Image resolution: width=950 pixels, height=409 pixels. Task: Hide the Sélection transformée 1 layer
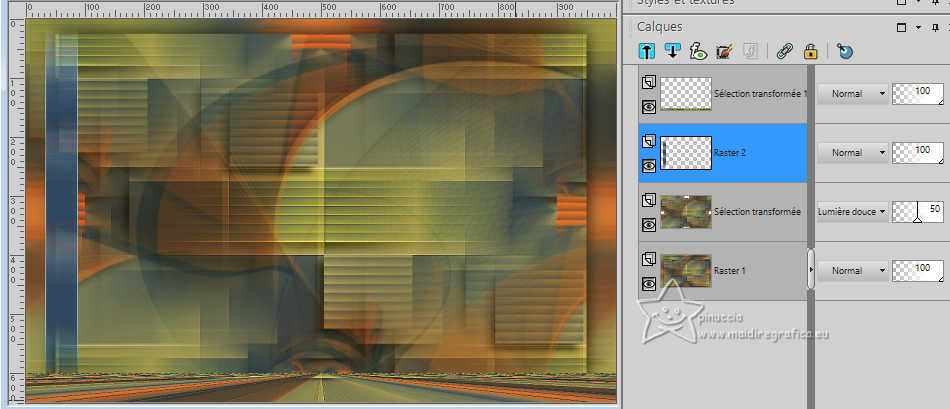click(649, 107)
